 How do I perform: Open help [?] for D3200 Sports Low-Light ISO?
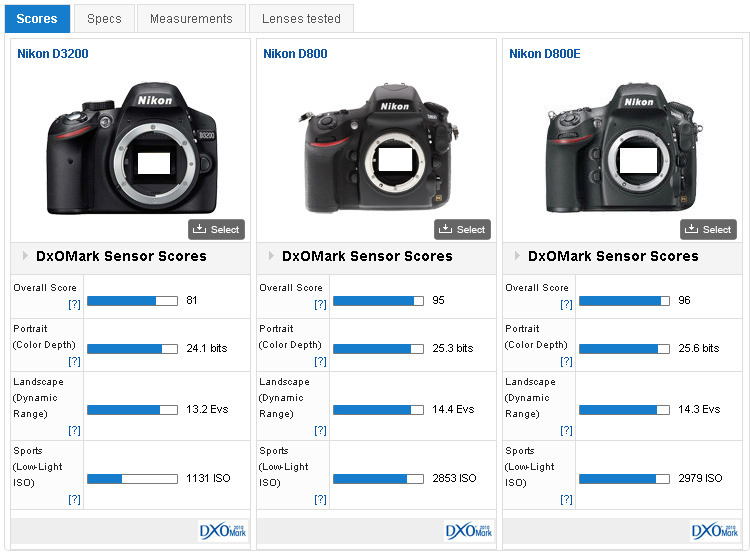74,499
